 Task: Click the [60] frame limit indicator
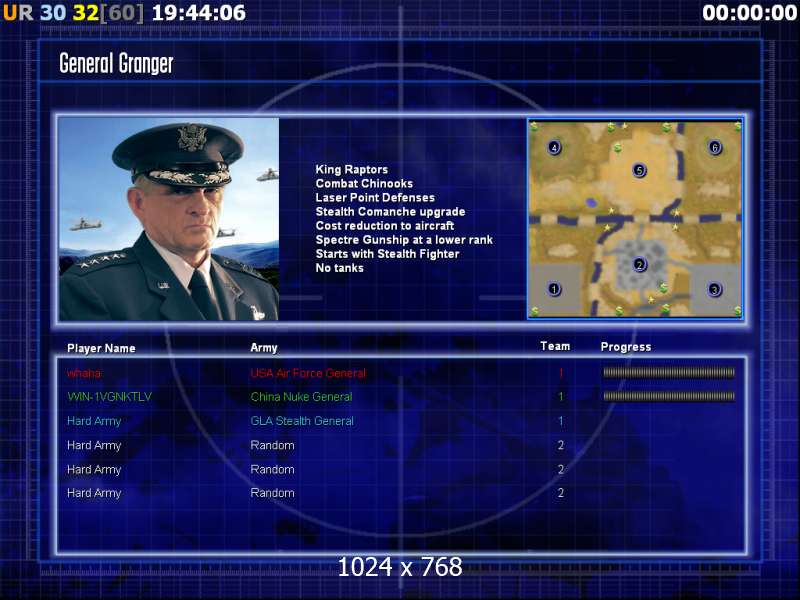[x=122, y=13]
